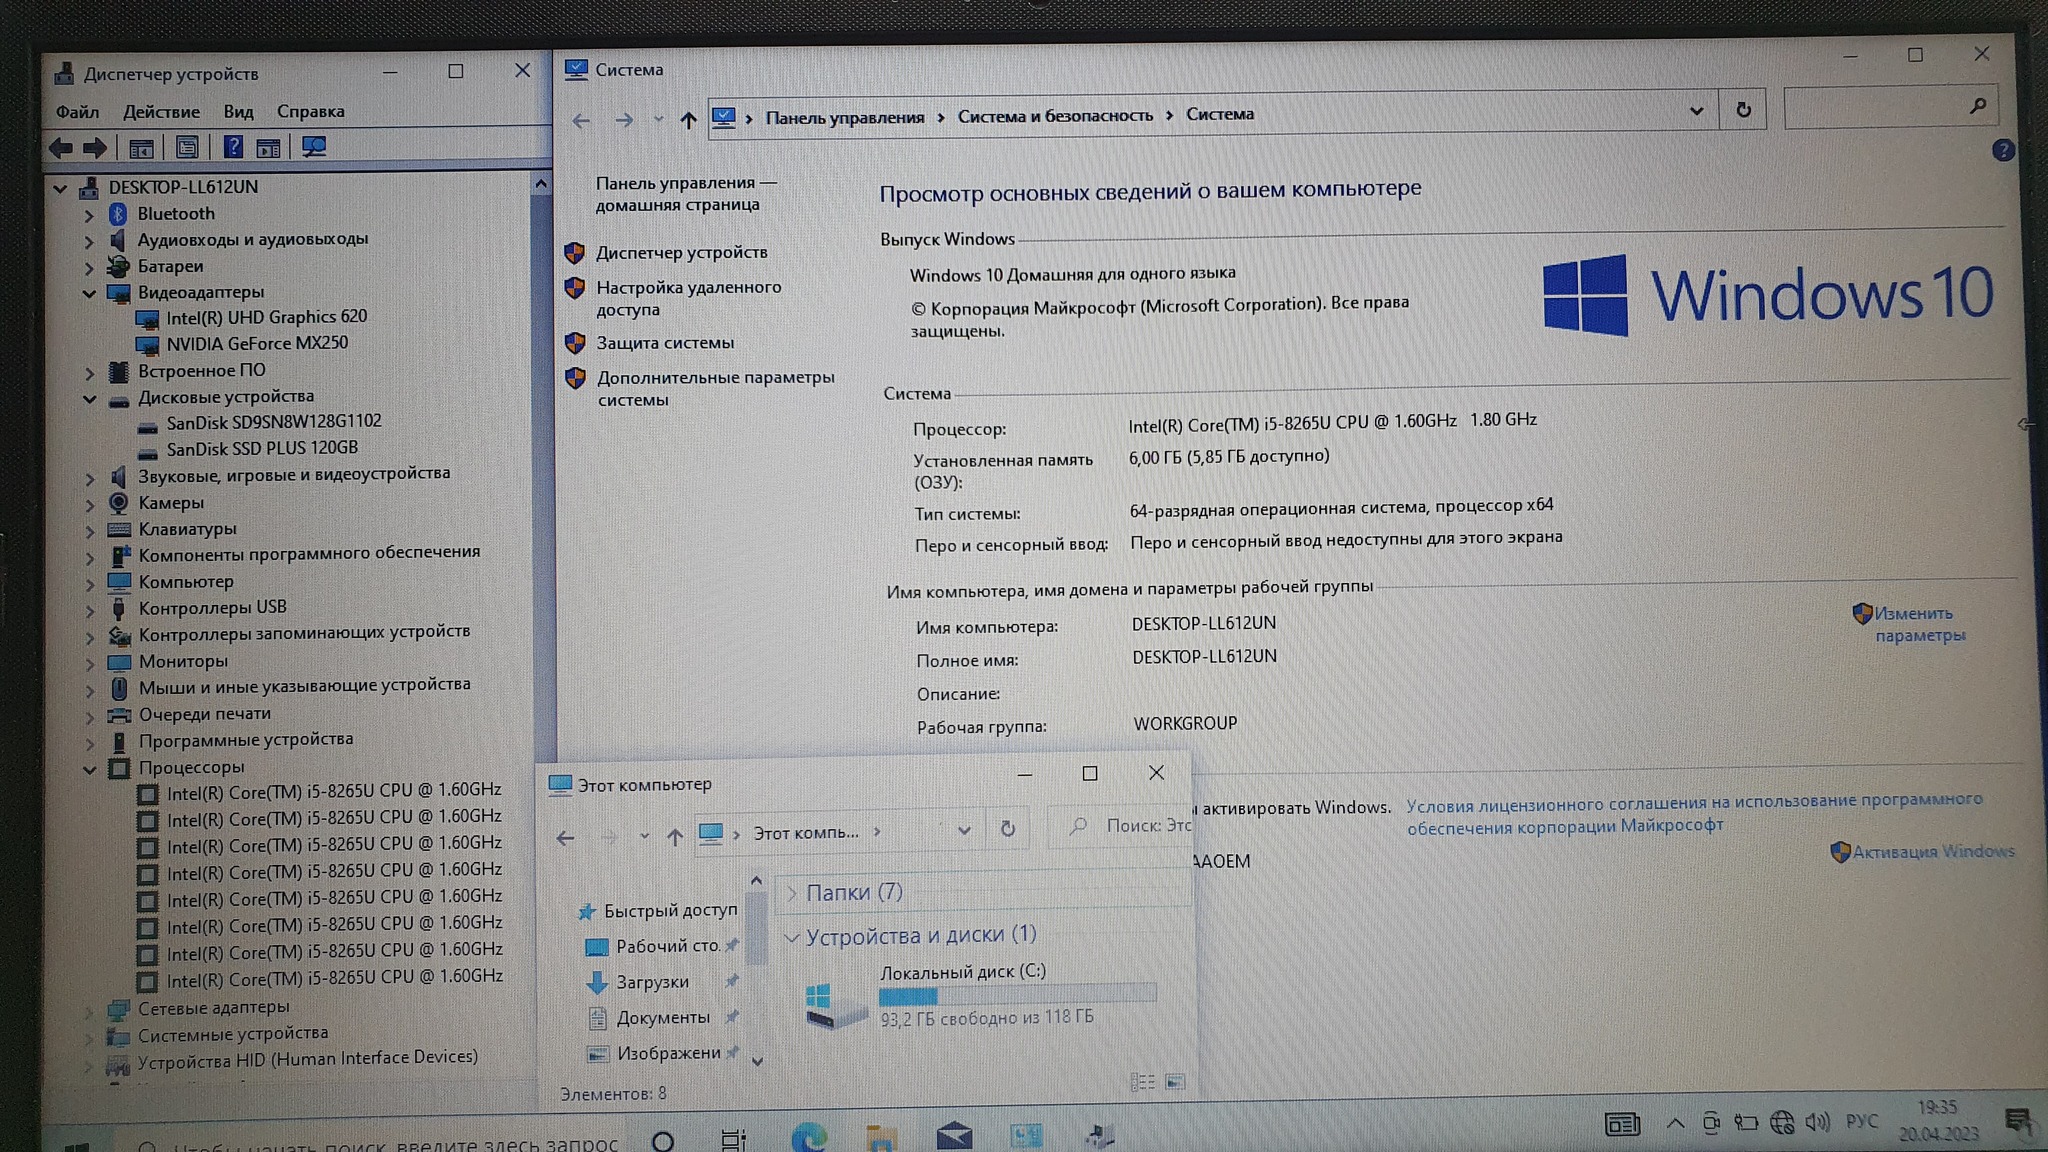Image resolution: width=2048 pixels, height=1152 pixels.
Task: Click the volume icon in system tray
Action: click(x=1817, y=1122)
